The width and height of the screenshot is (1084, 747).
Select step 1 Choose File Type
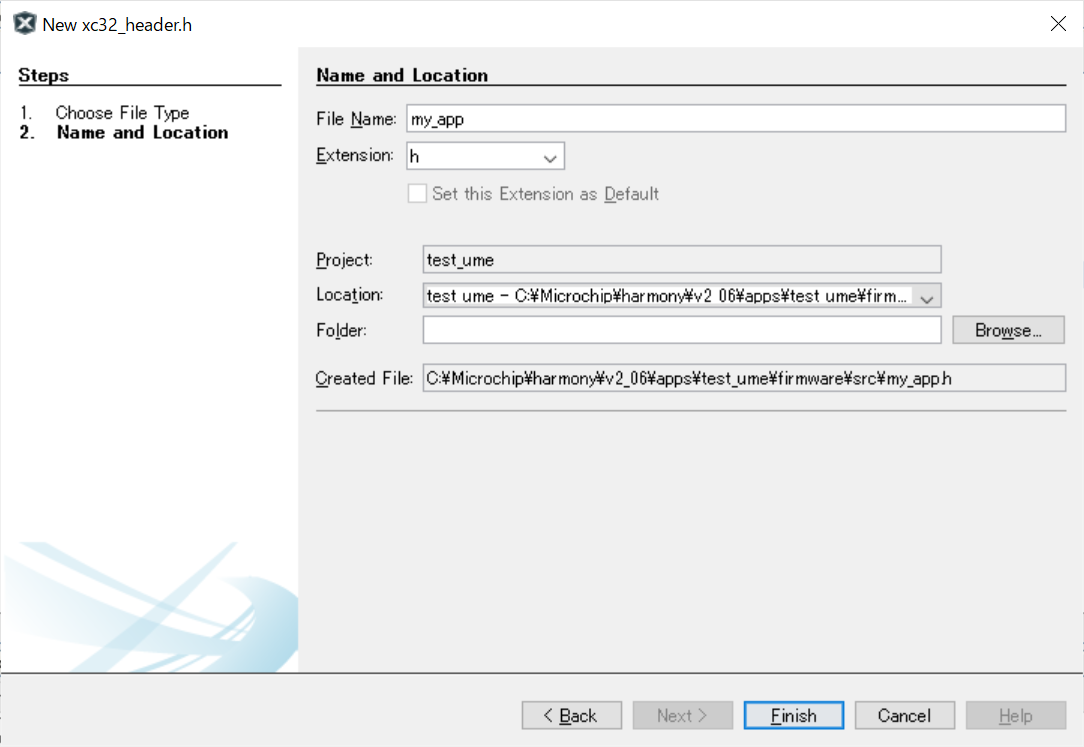pos(121,113)
